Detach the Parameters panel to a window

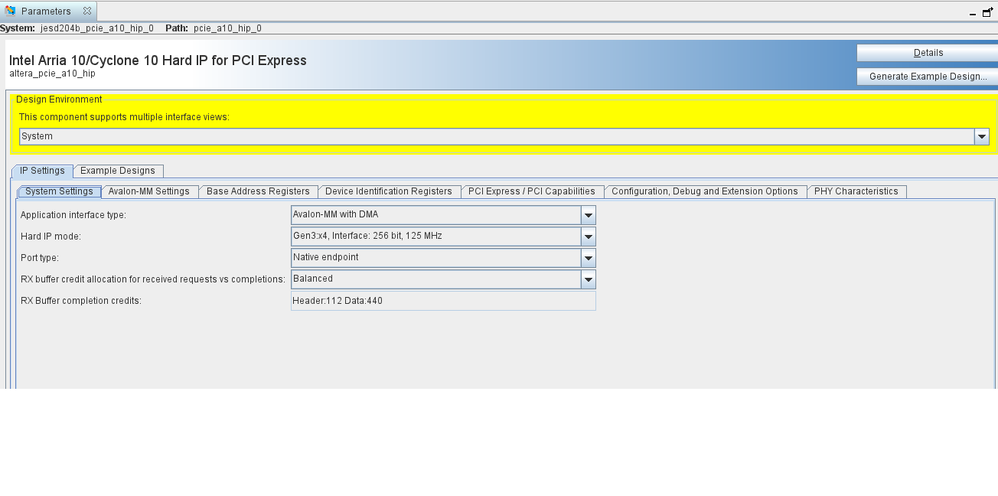[987, 11]
